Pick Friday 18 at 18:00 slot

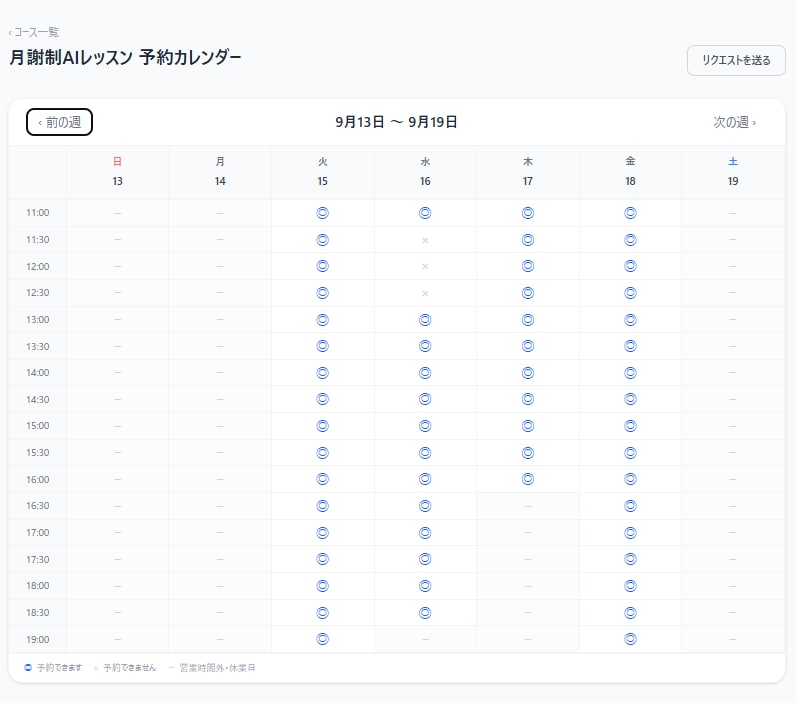pos(631,586)
